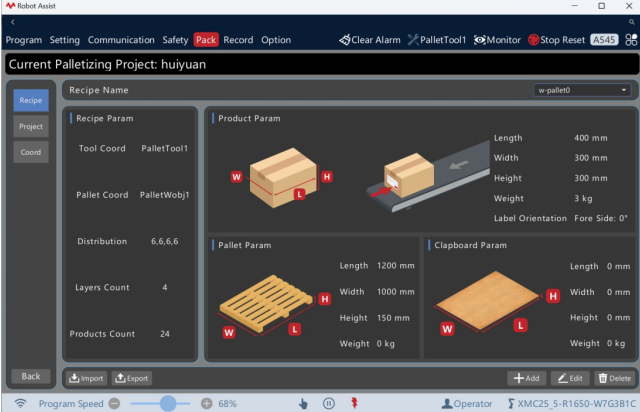Screen dimensions: 640x412
Task: Switch to the Project side tab
Action: (31, 127)
